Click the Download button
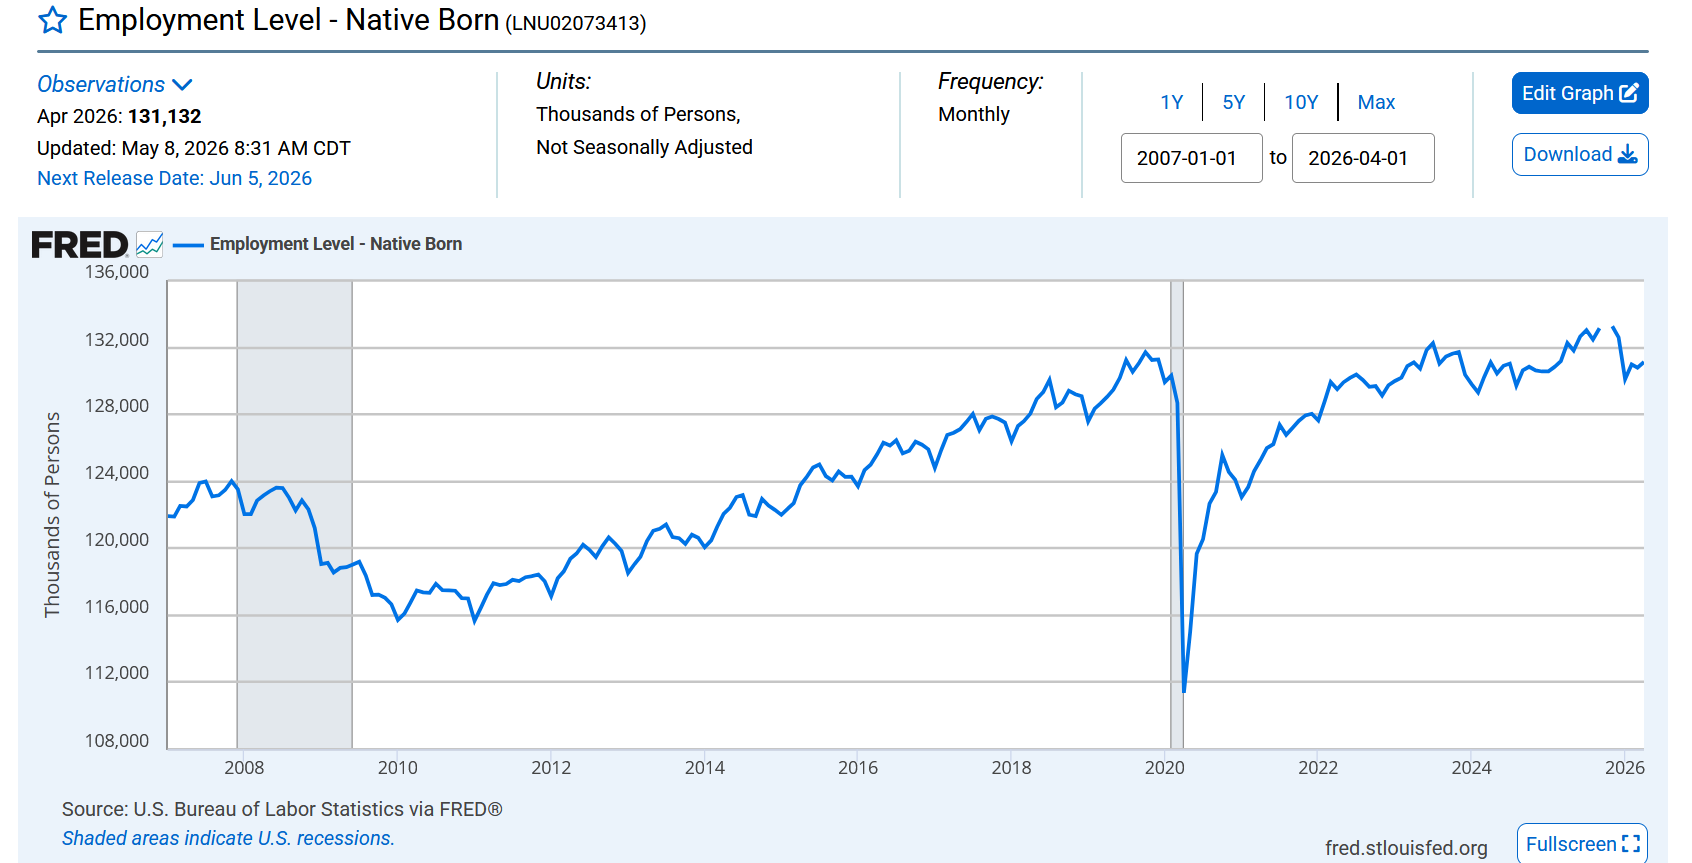This screenshot has width=1692, height=863. pyautogui.click(x=1580, y=154)
